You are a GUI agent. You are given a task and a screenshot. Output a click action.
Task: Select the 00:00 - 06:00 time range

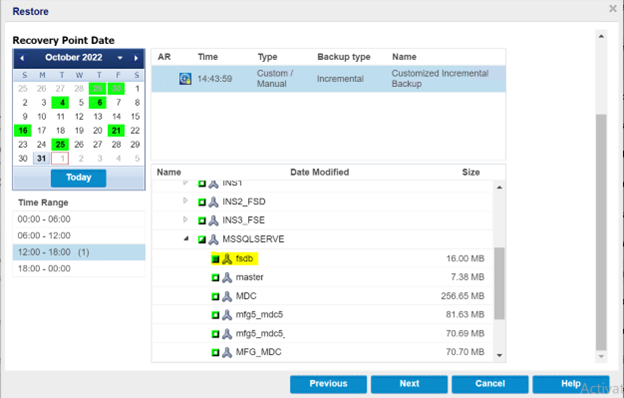coord(79,219)
